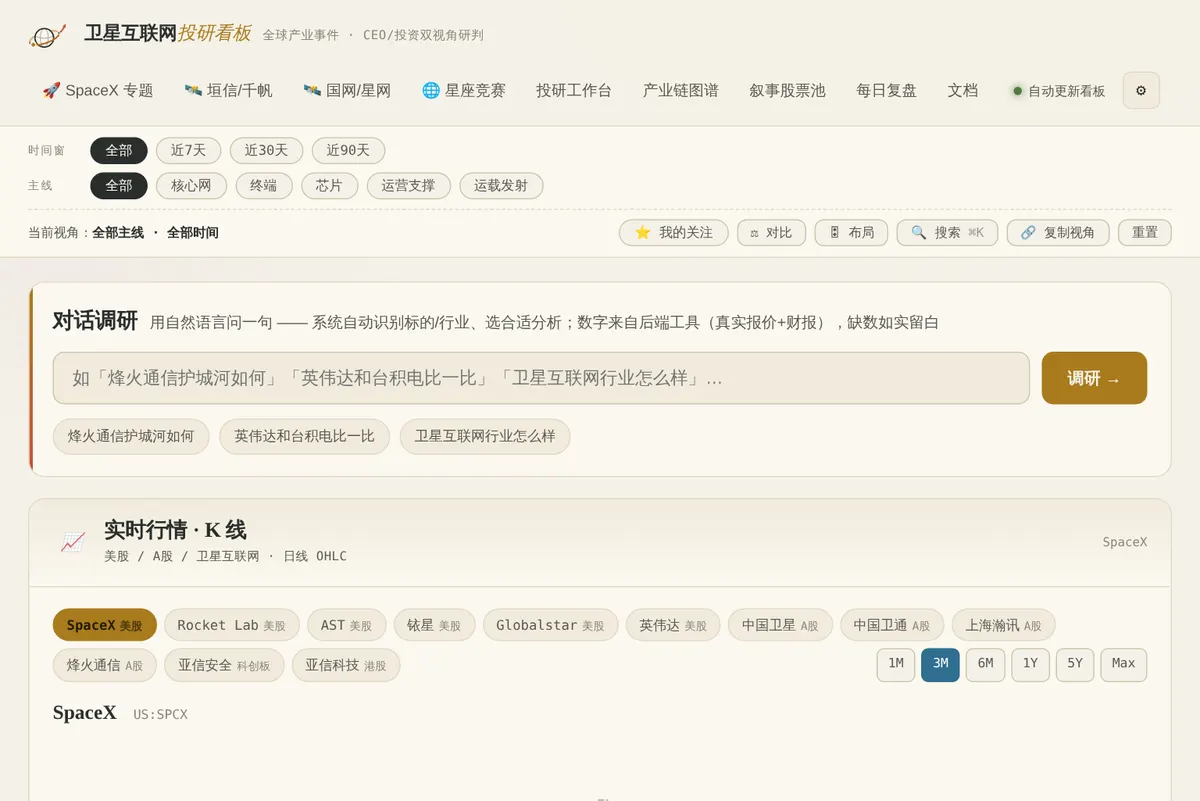The width and height of the screenshot is (1200, 801).
Task: Select 全部 time window filter
Action: (x=119, y=151)
